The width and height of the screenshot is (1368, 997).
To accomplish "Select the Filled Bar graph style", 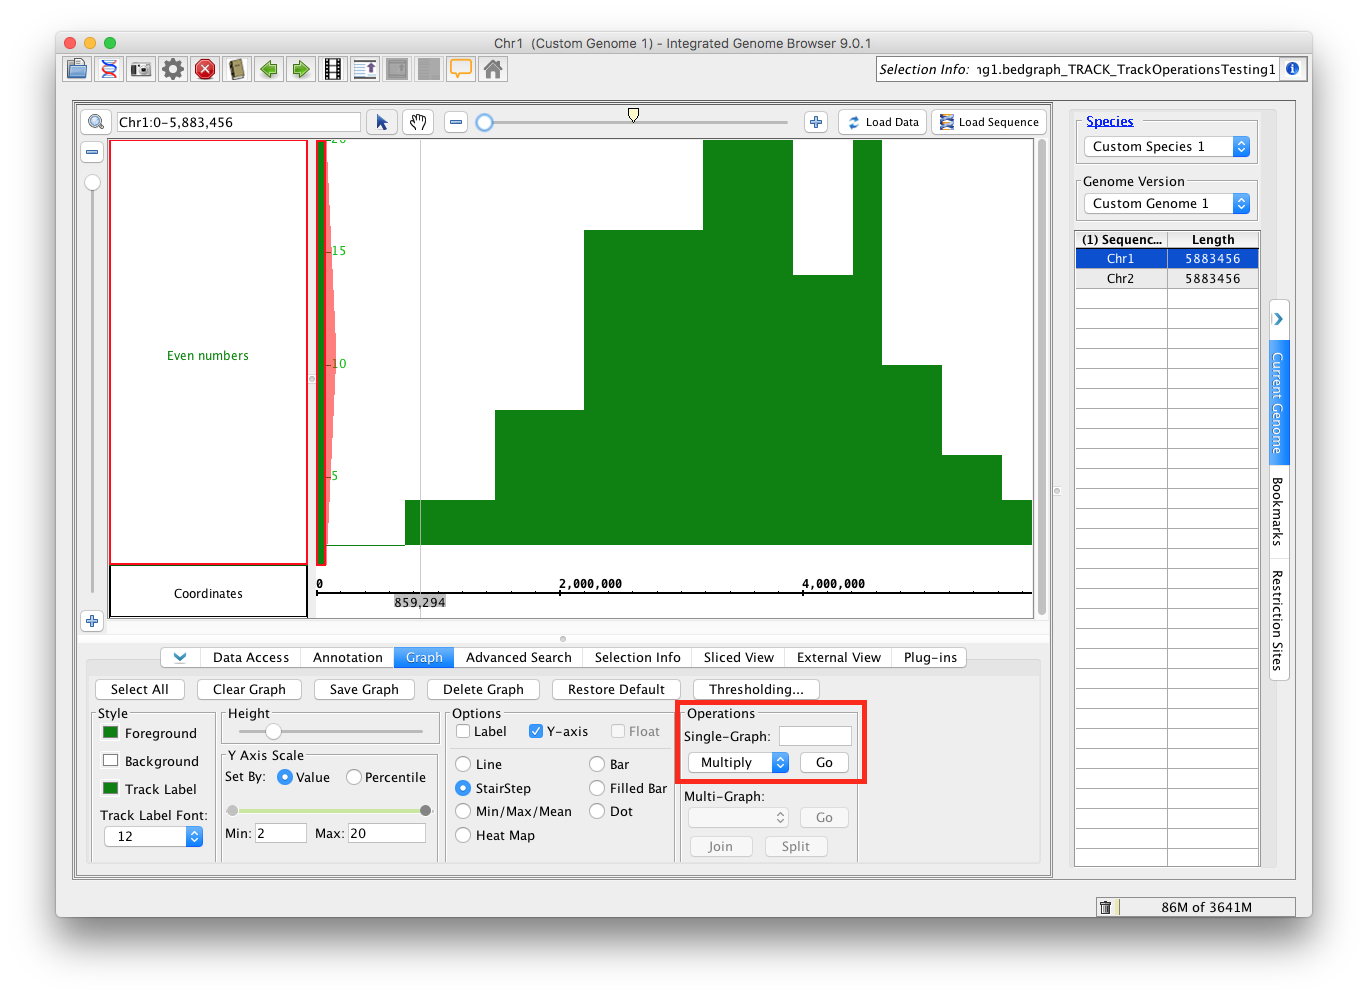I will click(x=597, y=788).
